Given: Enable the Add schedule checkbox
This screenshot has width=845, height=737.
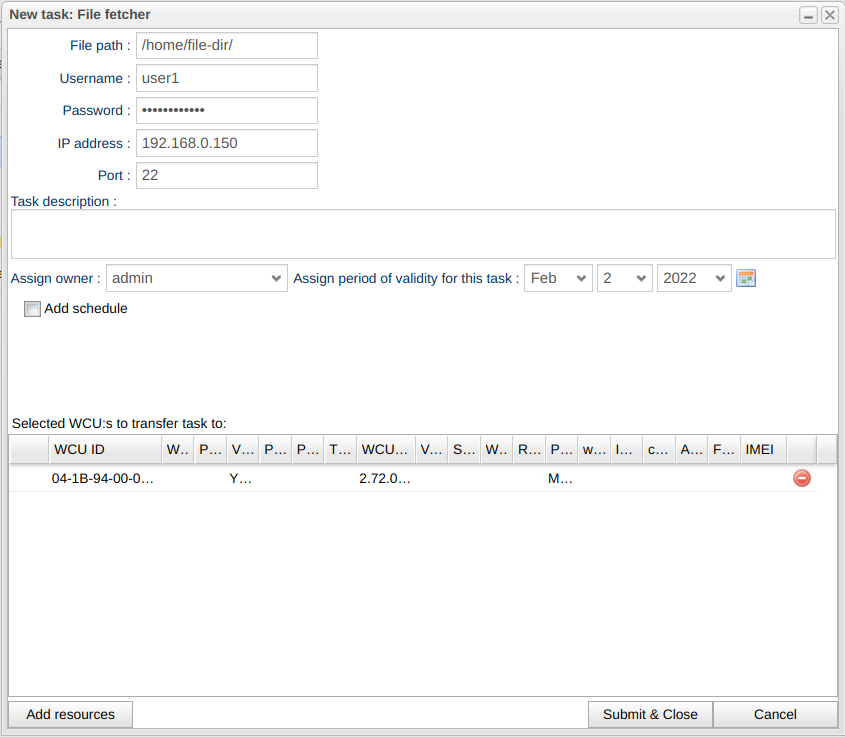Looking at the screenshot, I should (x=33, y=309).
